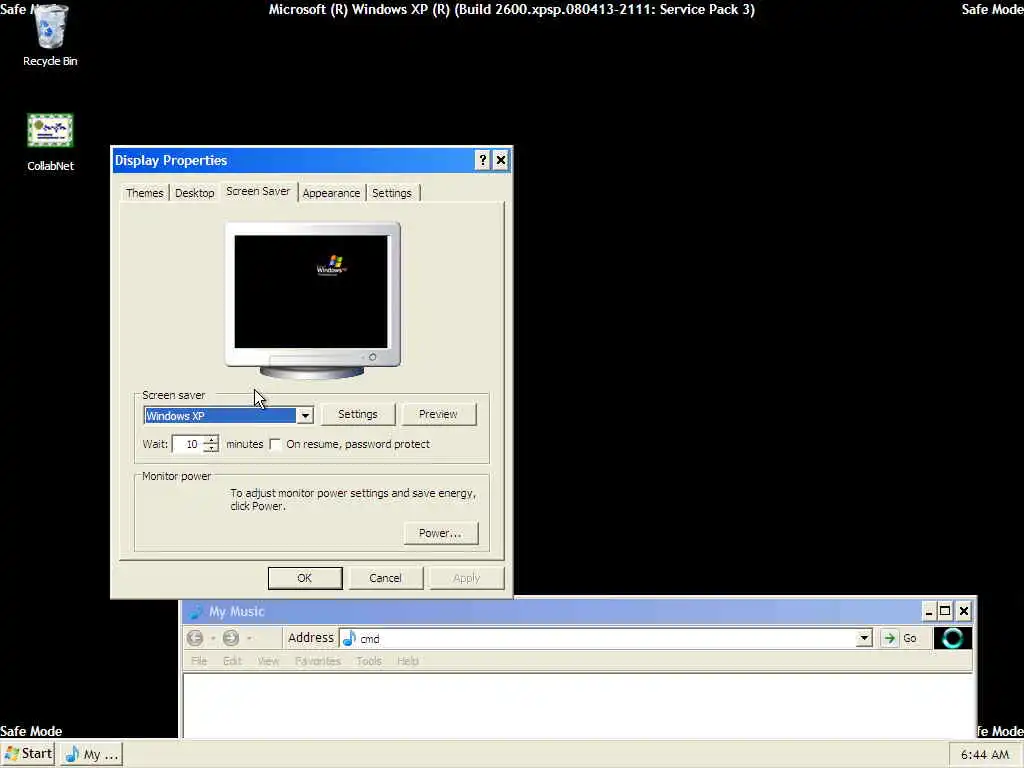Open monitor Power settings button
This screenshot has width=1024, height=768.
(441, 533)
